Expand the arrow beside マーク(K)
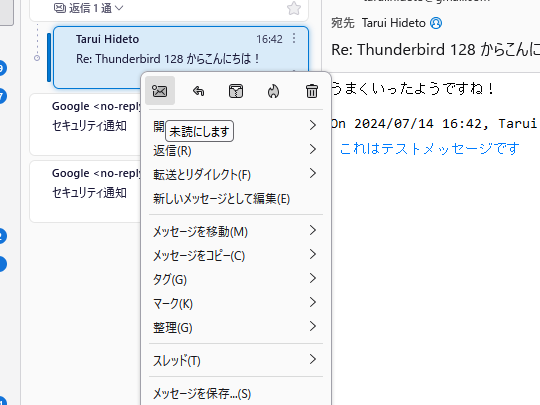Image resolution: width=540 pixels, height=405 pixels. coord(313,302)
